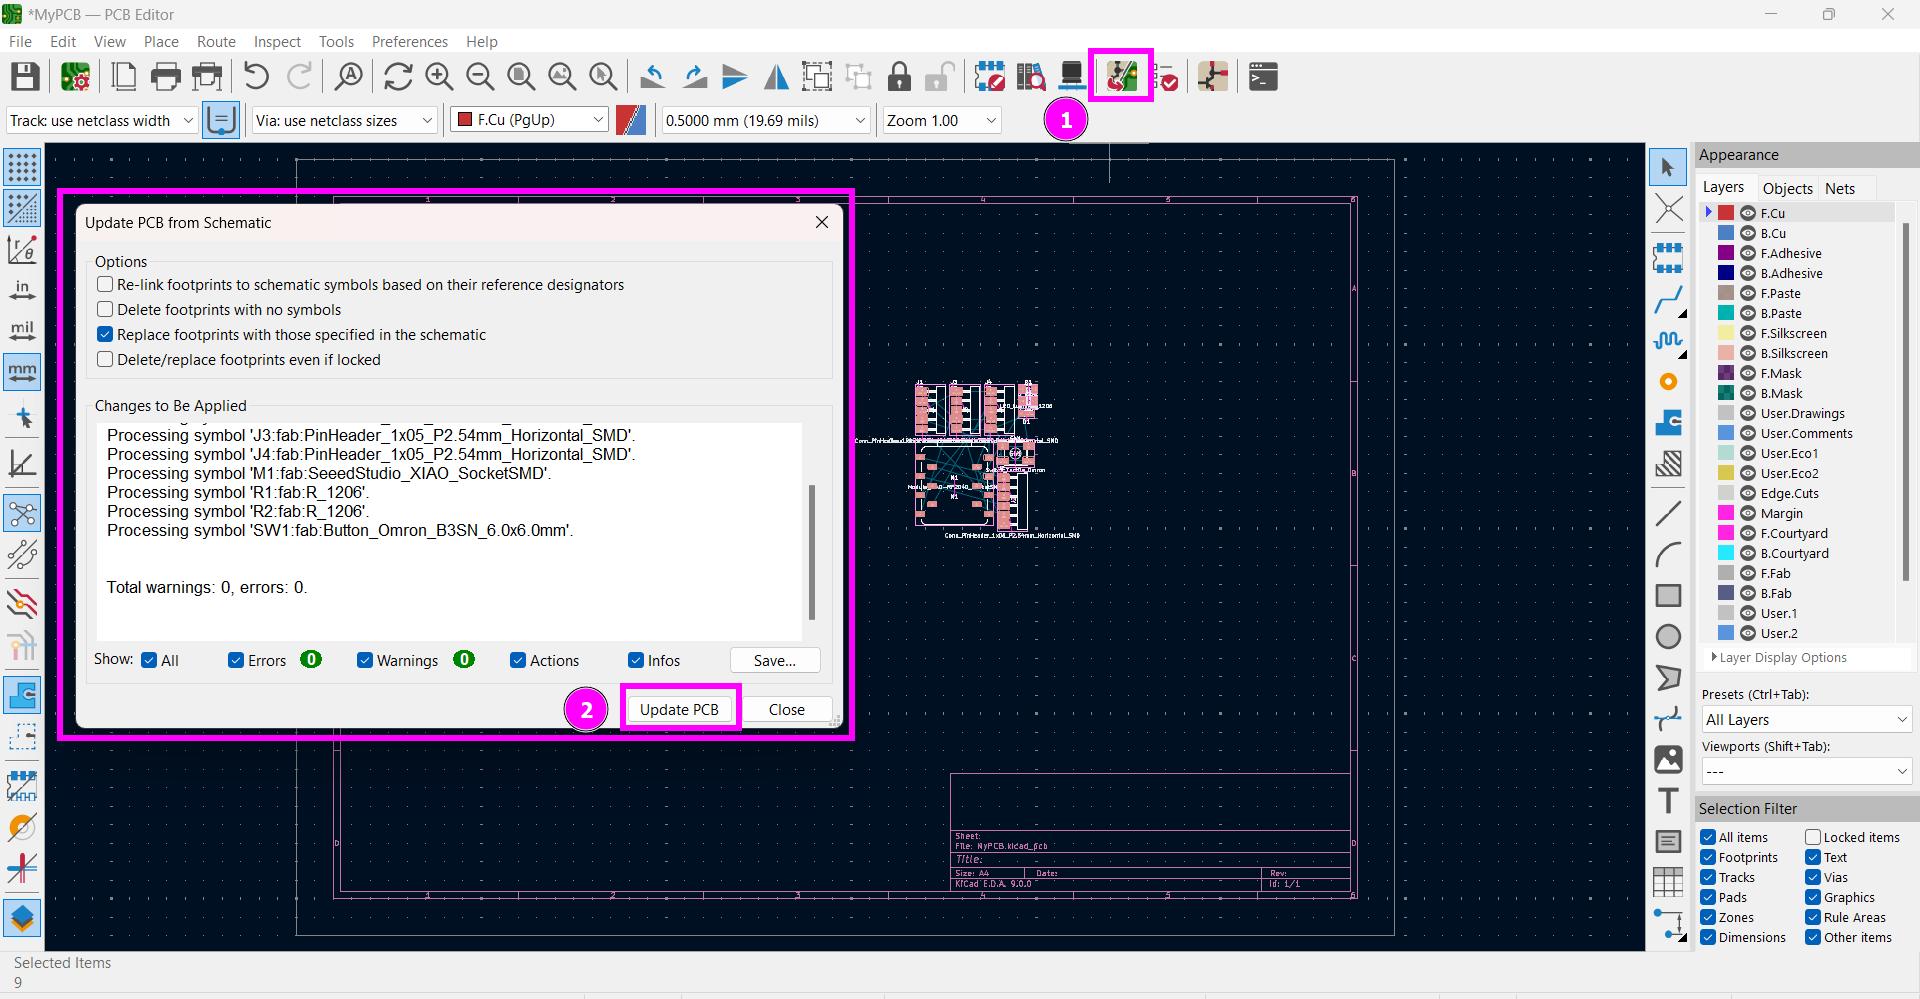The height and width of the screenshot is (999, 1920).
Task: Uncheck the Tracks selection filter
Action: [x=1708, y=877]
